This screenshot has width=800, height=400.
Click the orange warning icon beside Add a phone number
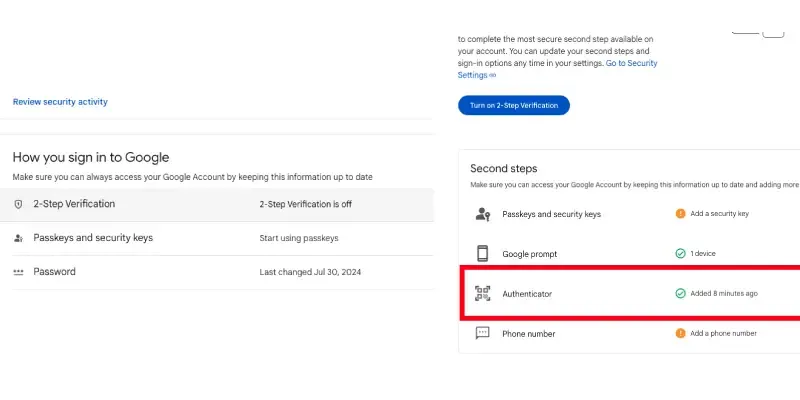(680, 333)
